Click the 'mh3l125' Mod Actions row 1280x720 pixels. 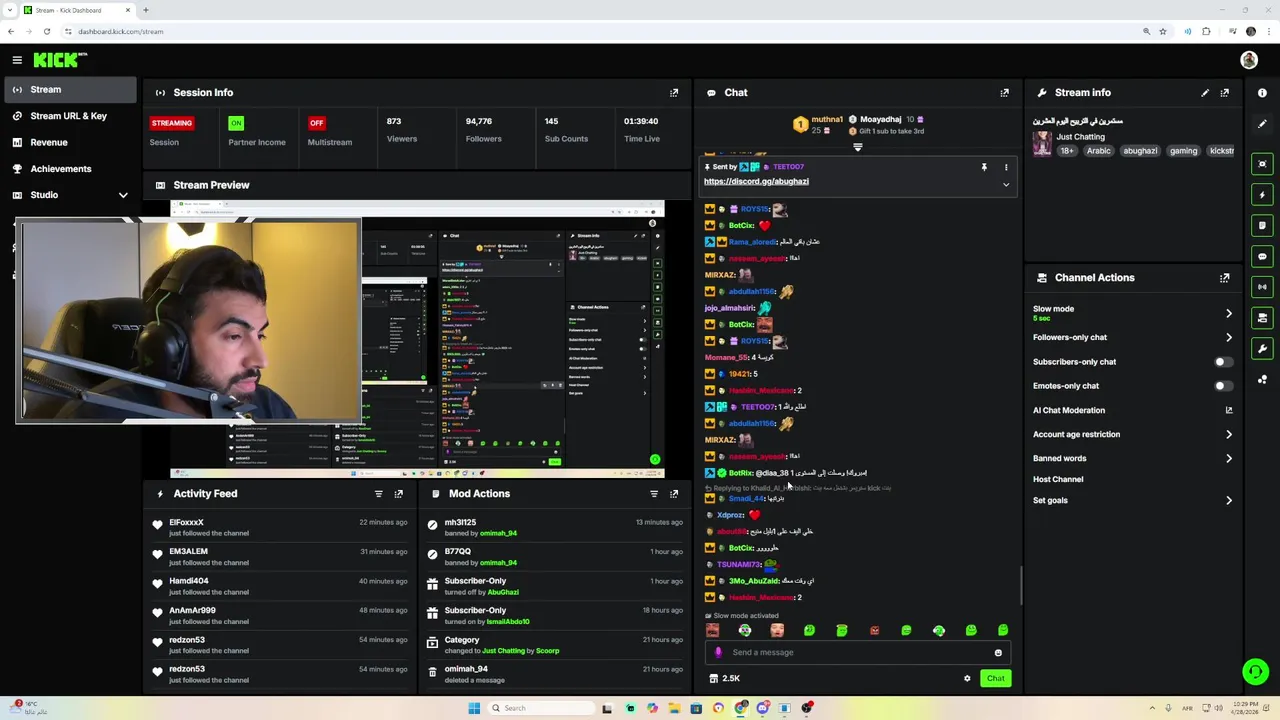tap(555, 528)
